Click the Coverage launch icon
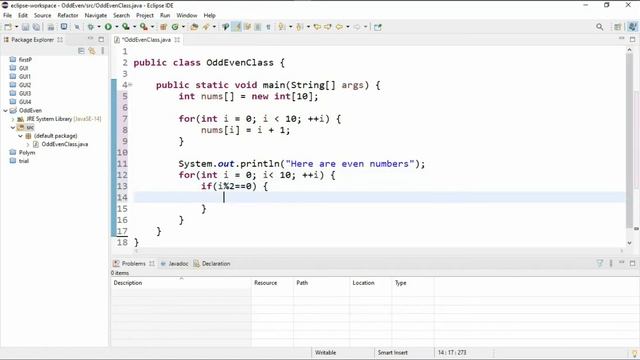640x360 pixels. tap(126, 27)
